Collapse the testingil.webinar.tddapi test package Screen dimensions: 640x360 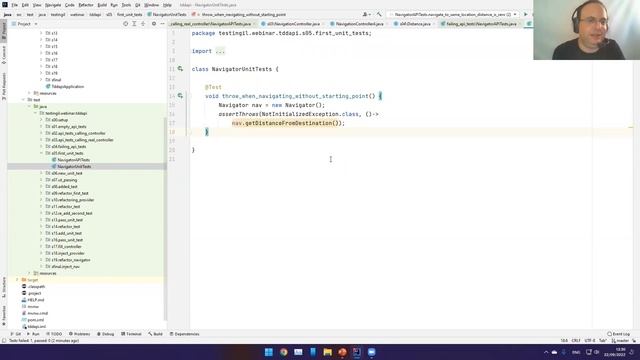(35, 113)
